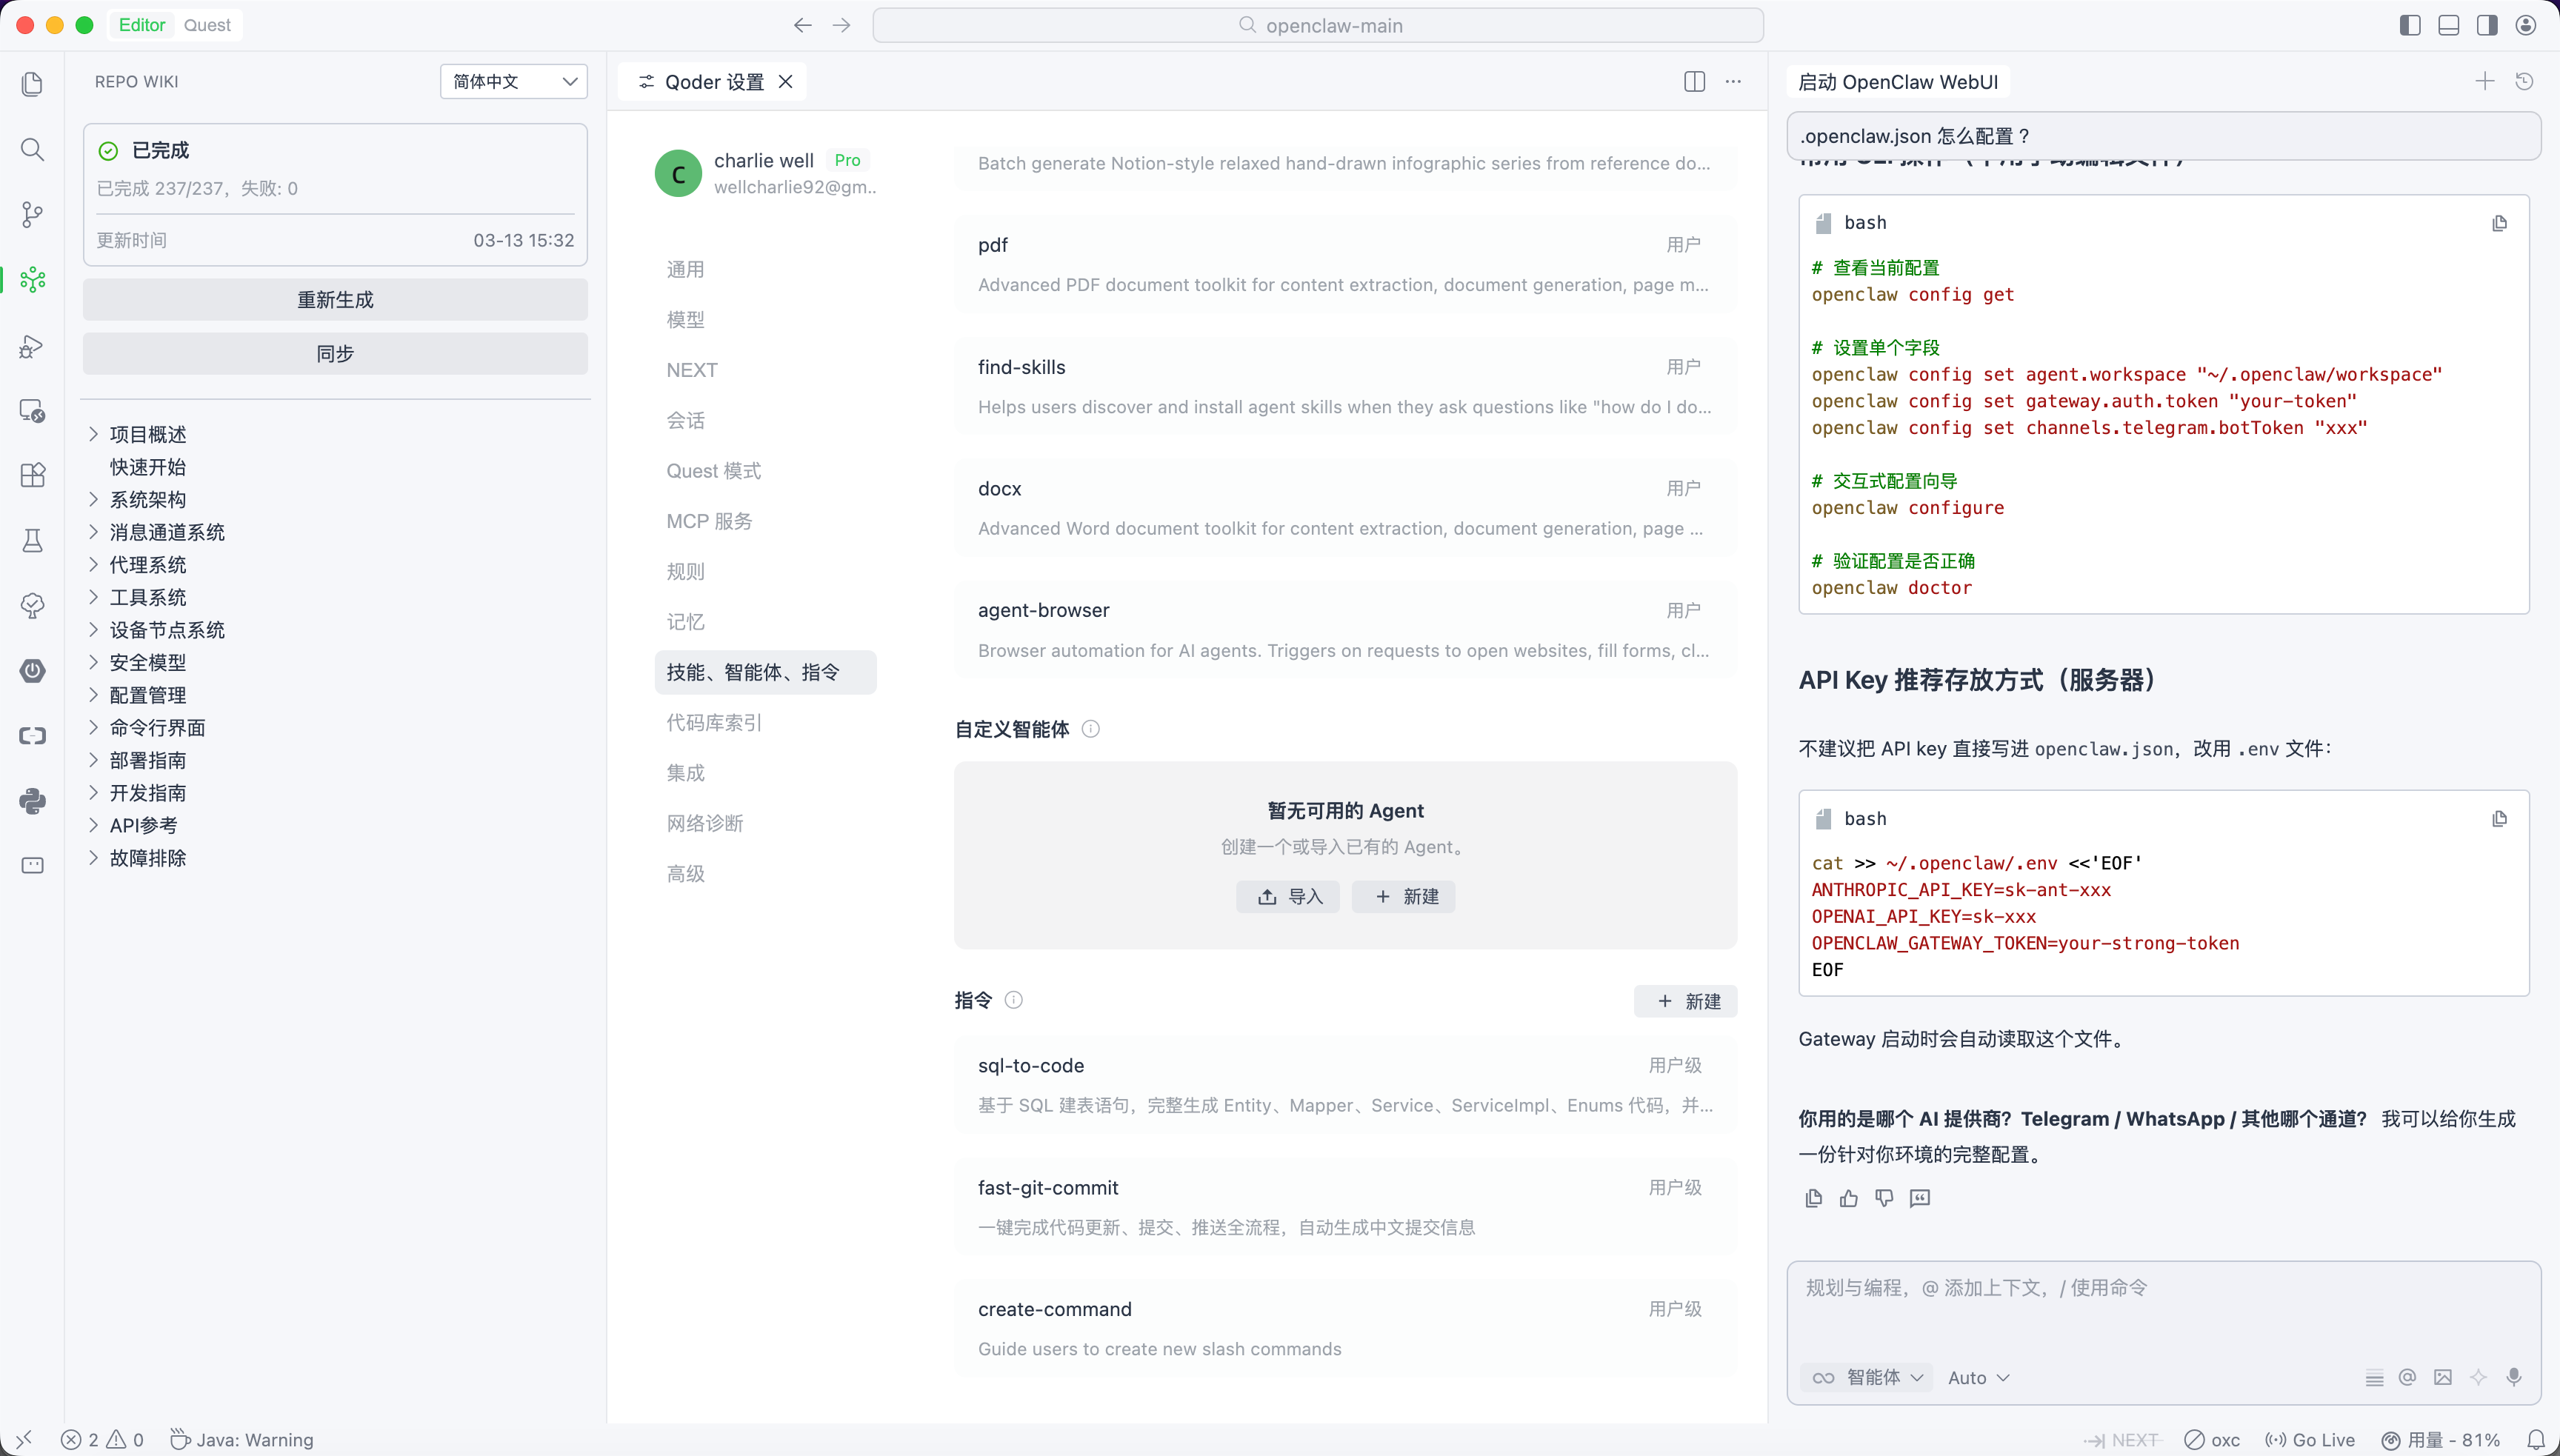Screen dimensions: 2560x1456
Task: Open the Search icon in activity bar
Action: [32, 150]
